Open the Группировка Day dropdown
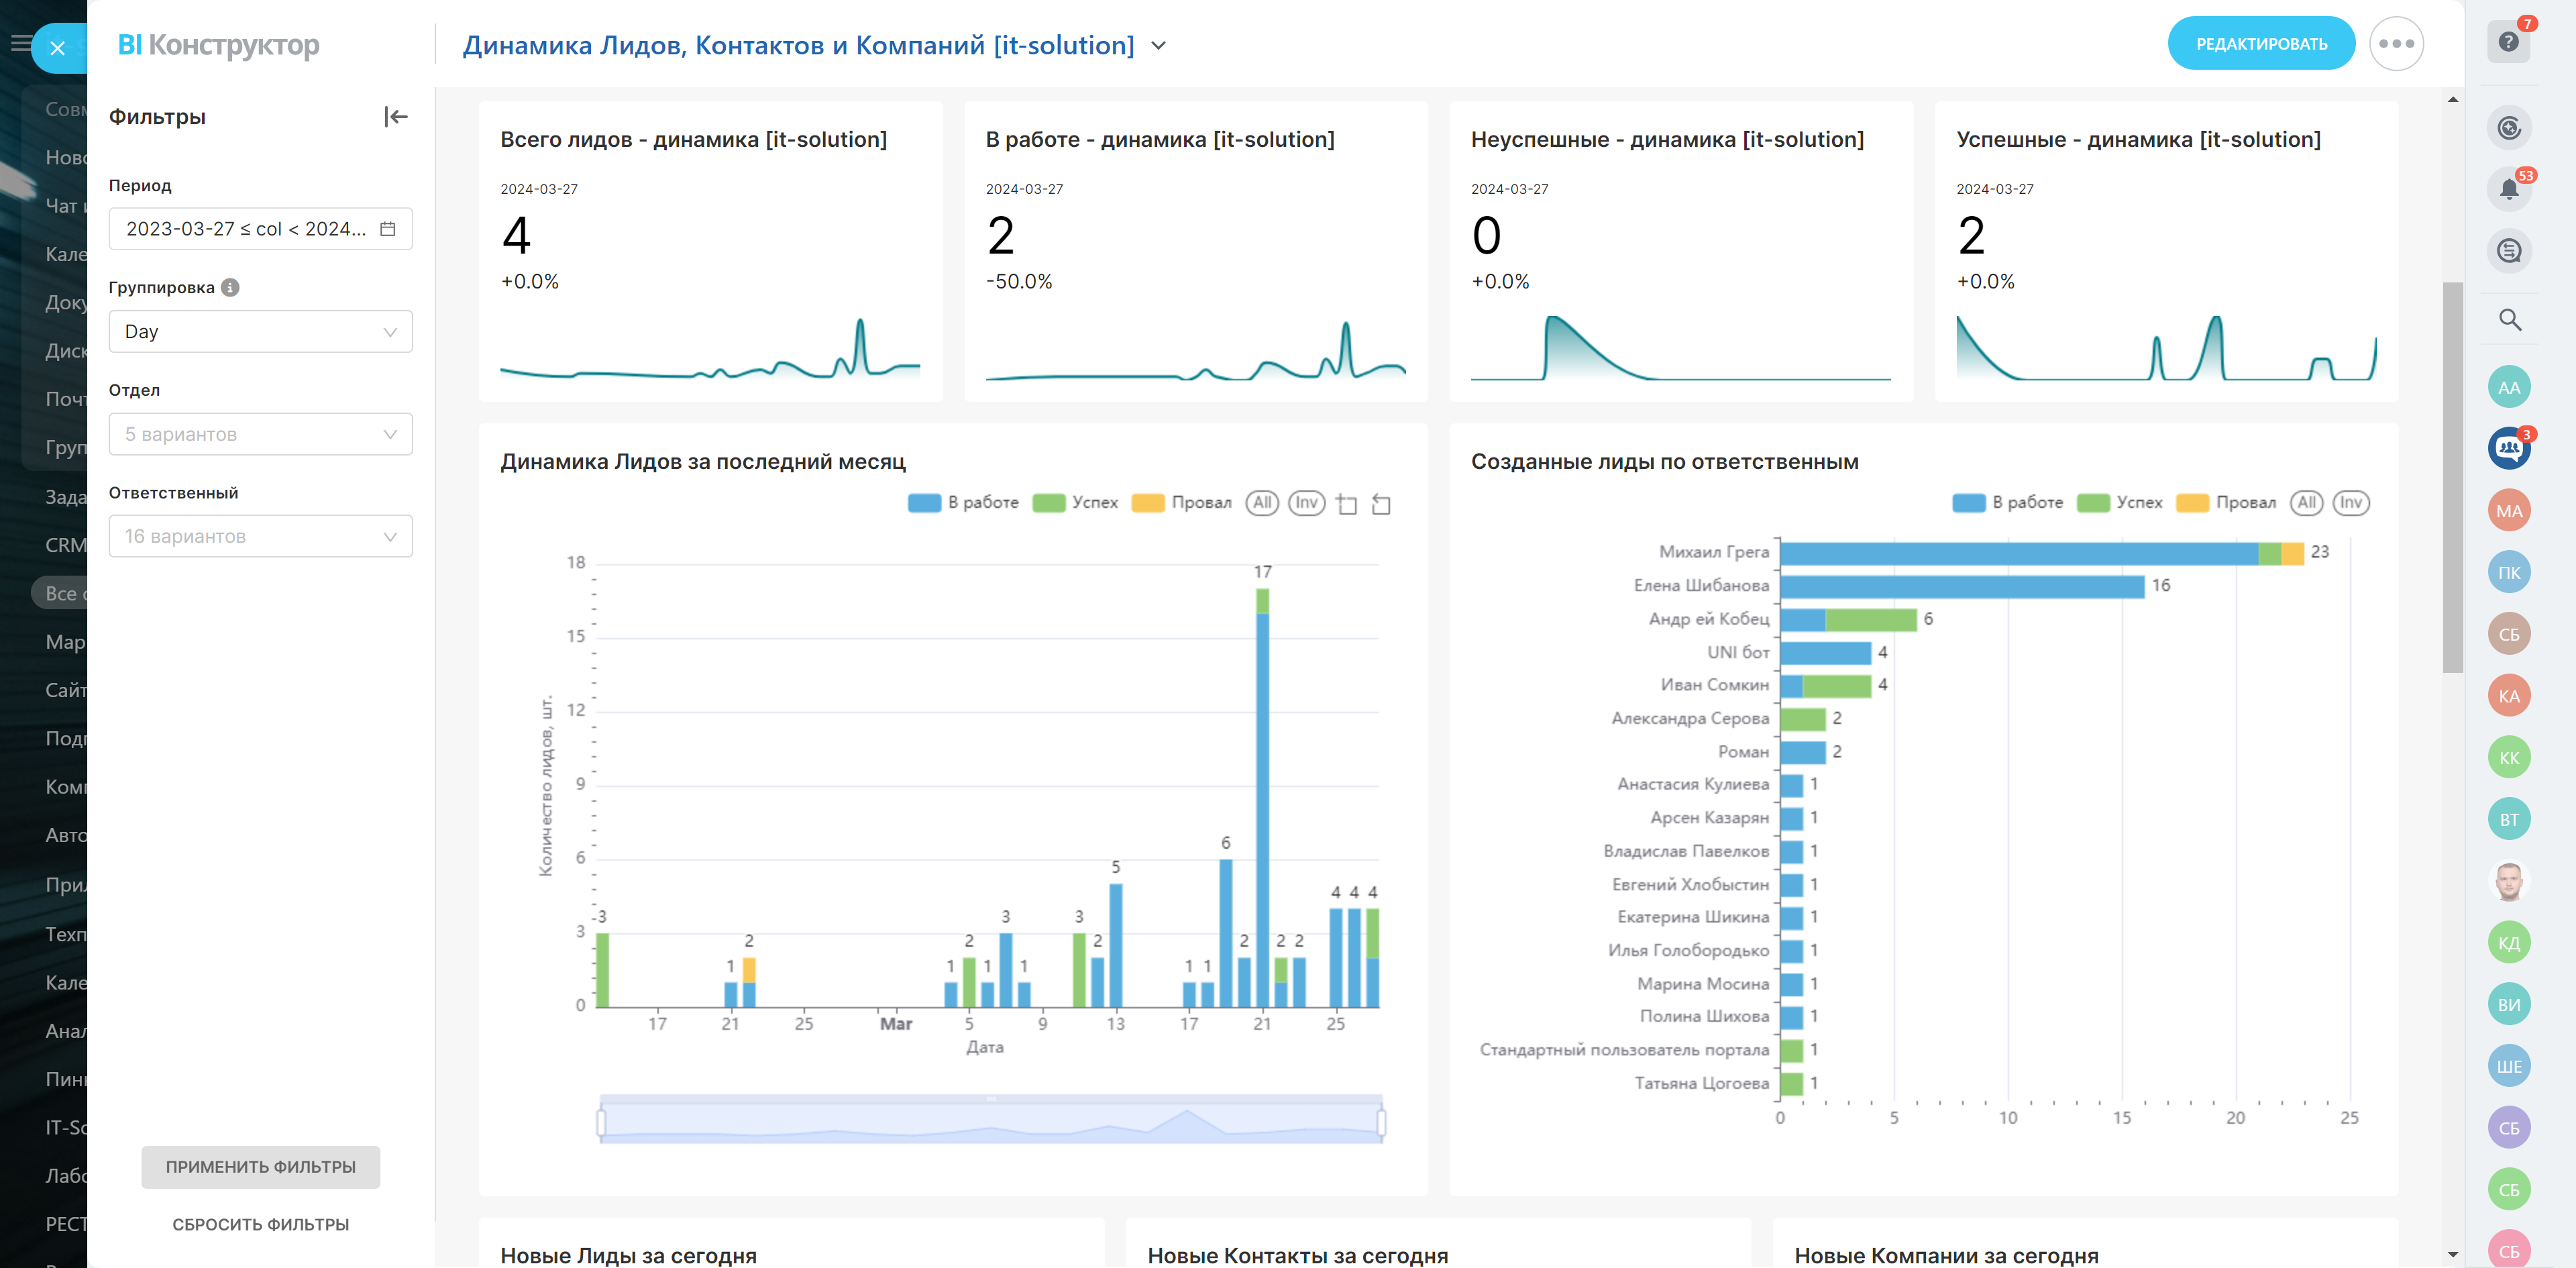This screenshot has height=1268, width=2576. 260,332
